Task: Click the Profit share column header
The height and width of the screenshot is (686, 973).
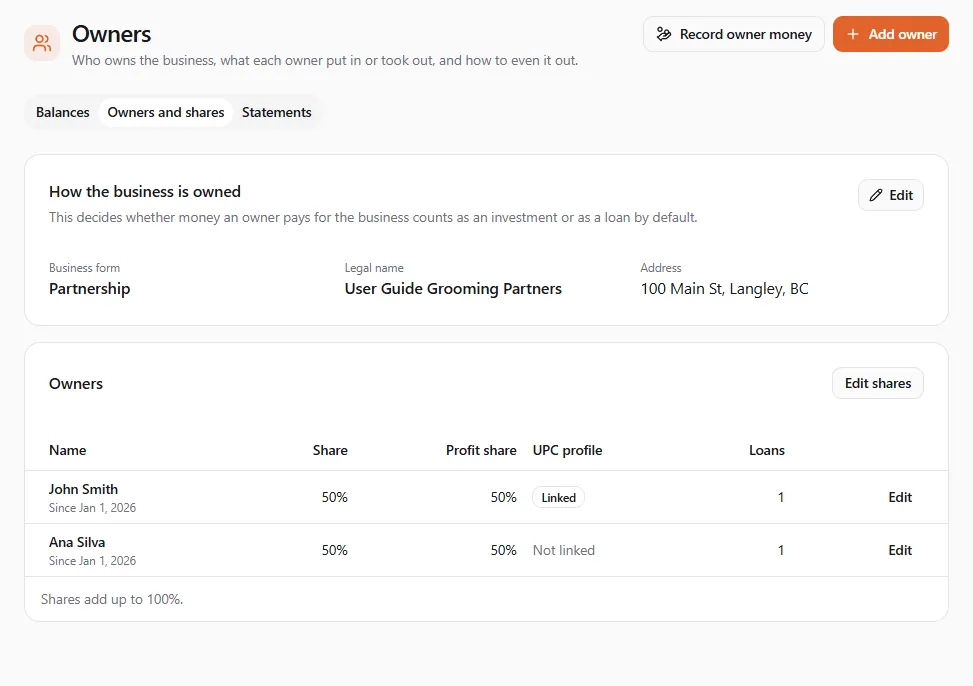Action: pyautogui.click(x=481, y=450)
